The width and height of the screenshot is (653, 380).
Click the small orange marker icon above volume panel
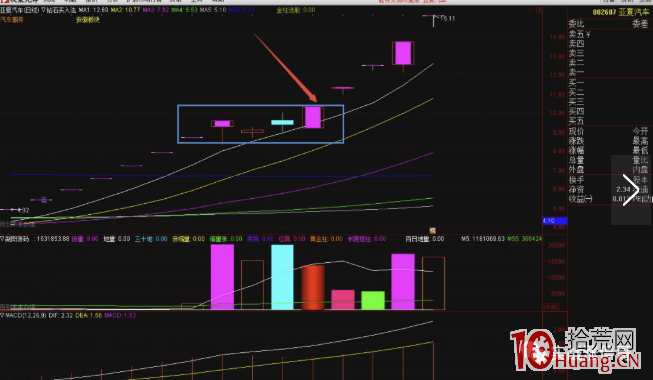click(433, 230)
